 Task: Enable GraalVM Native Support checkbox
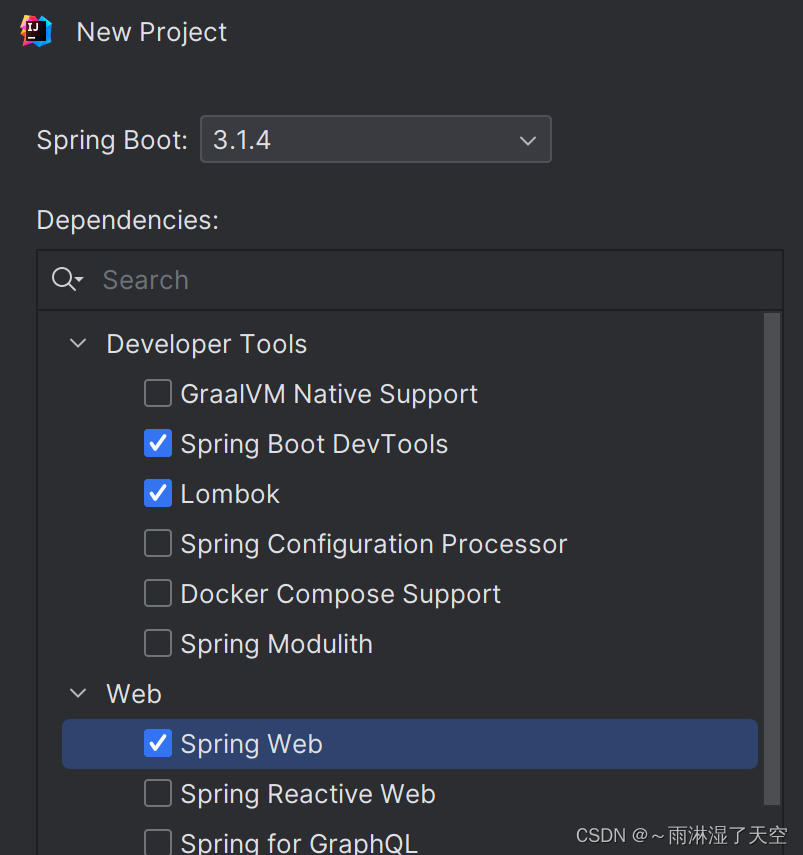click(x=158, y=394)
